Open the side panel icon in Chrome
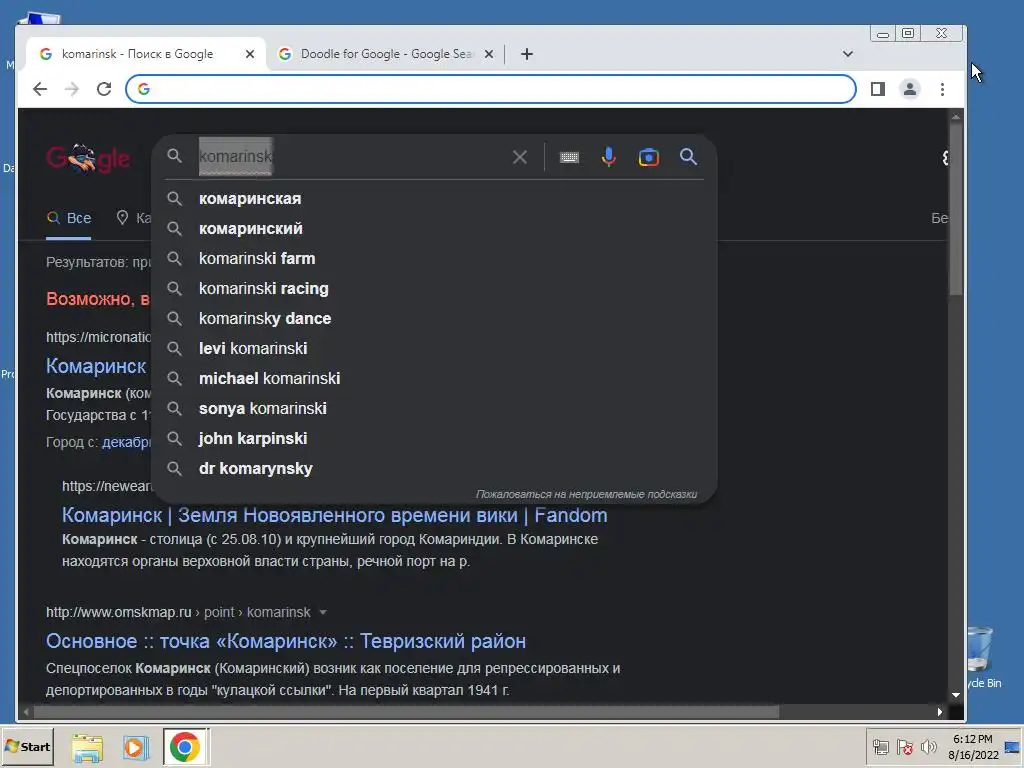This screenshot has height=768, width=1024. [878, 89]
